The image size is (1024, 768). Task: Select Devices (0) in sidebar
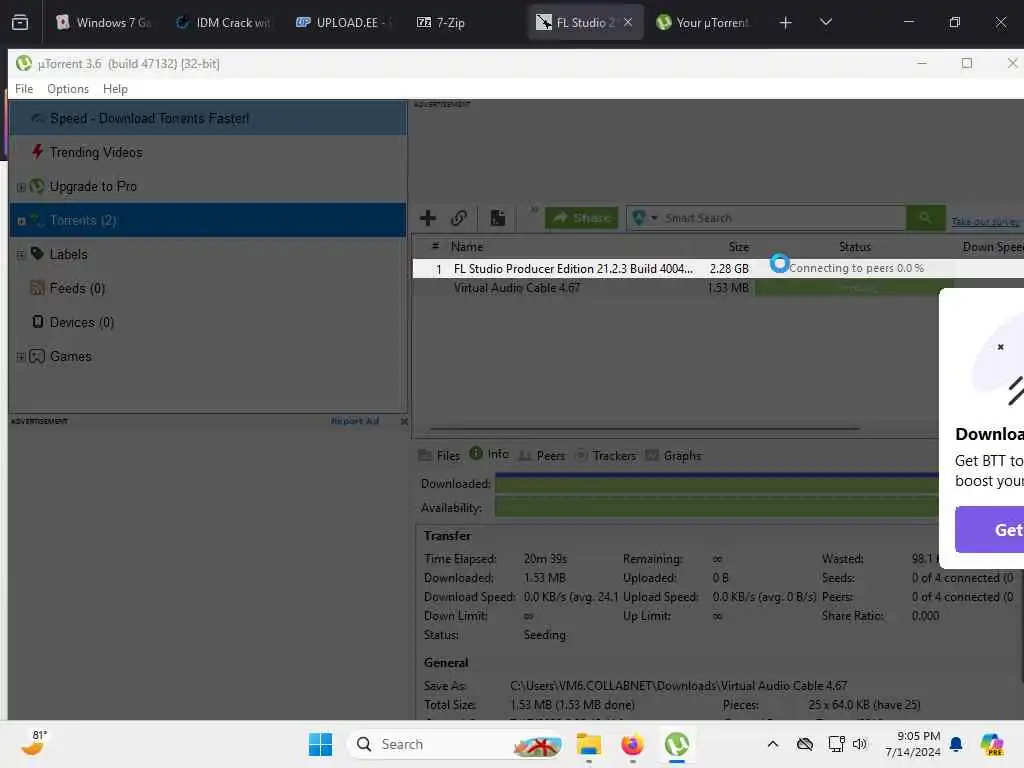tap(82, 322)
